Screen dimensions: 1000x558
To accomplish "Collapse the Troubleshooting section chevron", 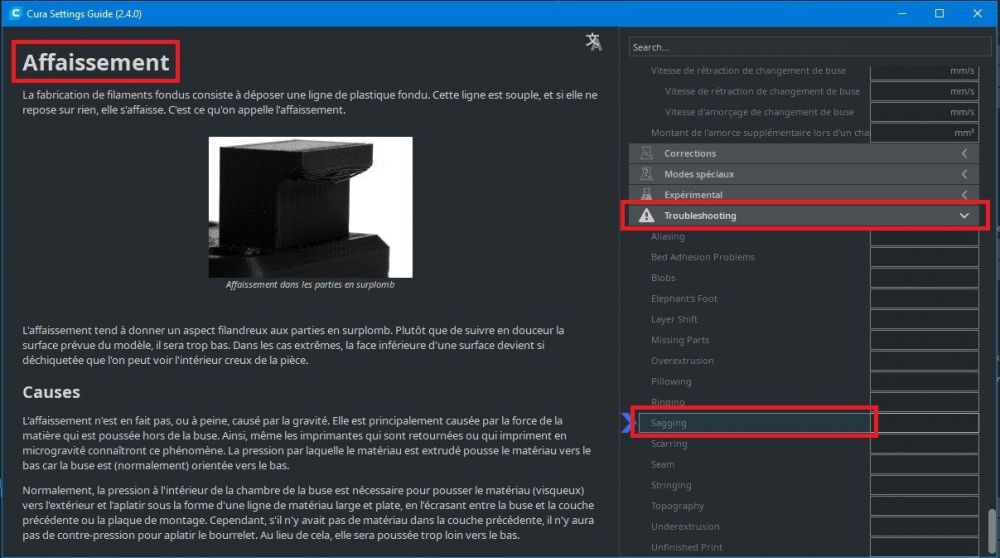I will coord(964,216).
